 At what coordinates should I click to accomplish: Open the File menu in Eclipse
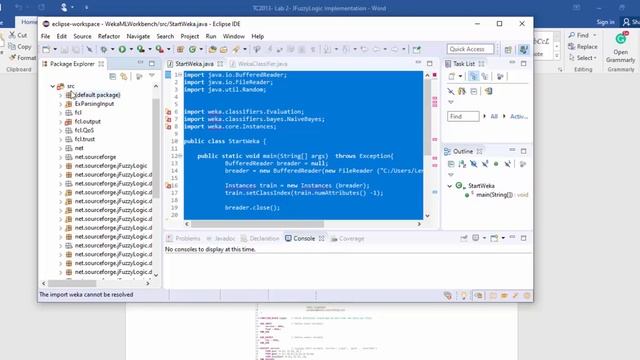(x=45, y=36)
